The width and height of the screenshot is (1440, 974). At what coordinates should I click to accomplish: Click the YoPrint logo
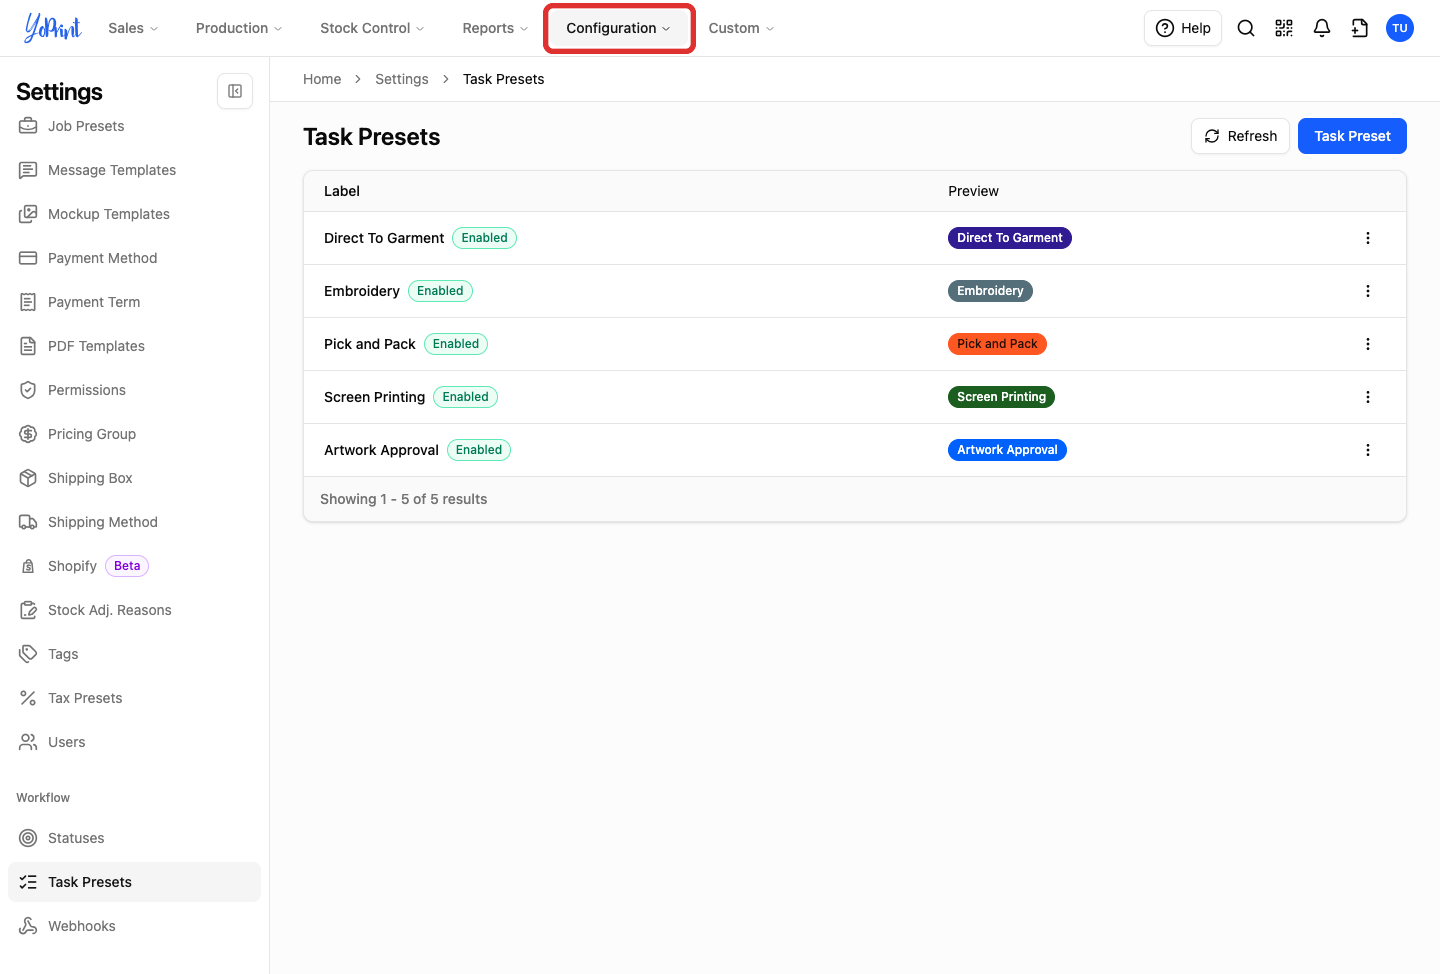pyautogui.click(x=53, y=28)
